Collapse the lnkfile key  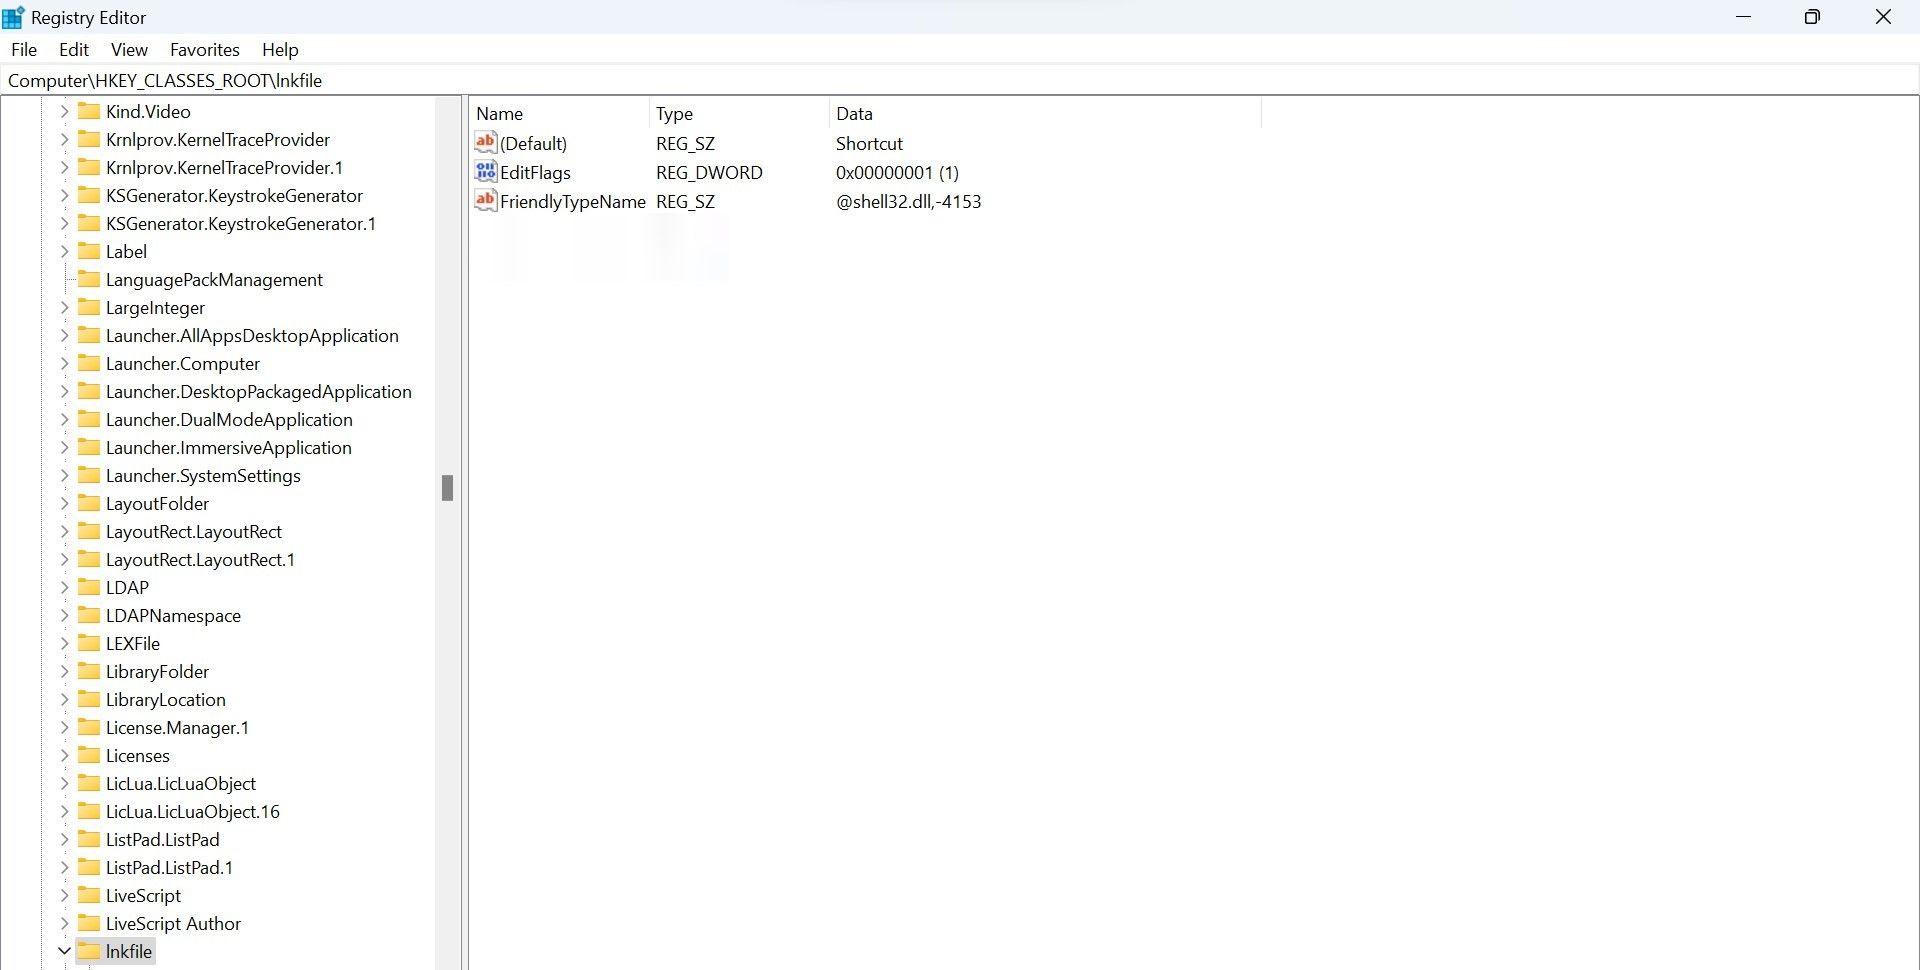(64, 951)
